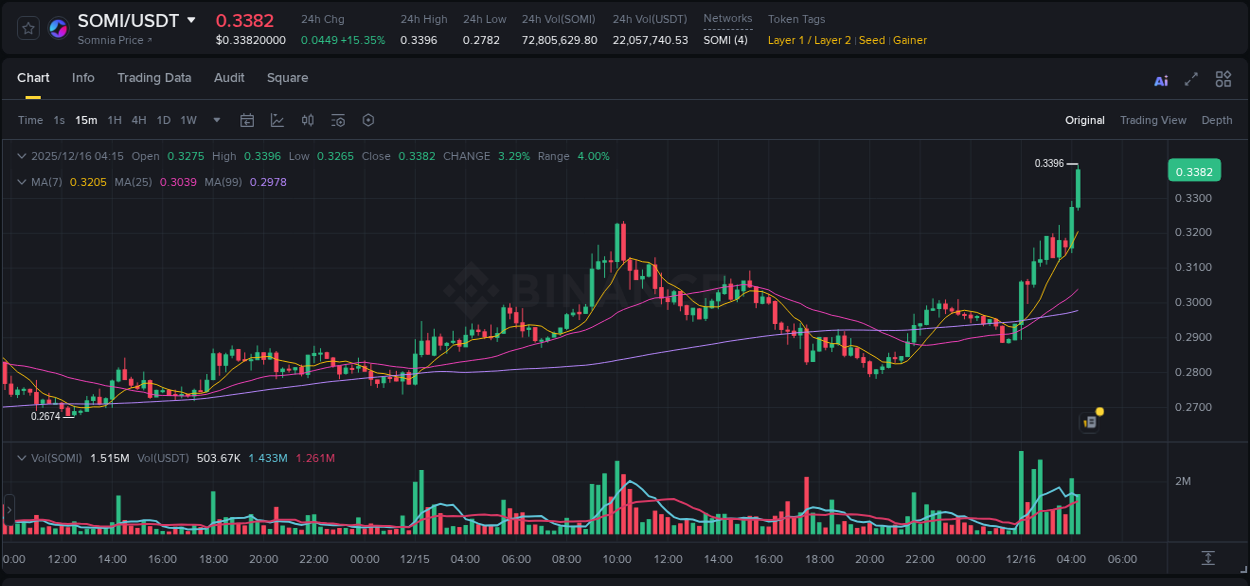Open the SOMI/USDT pair dropdown

click(192, 20)
